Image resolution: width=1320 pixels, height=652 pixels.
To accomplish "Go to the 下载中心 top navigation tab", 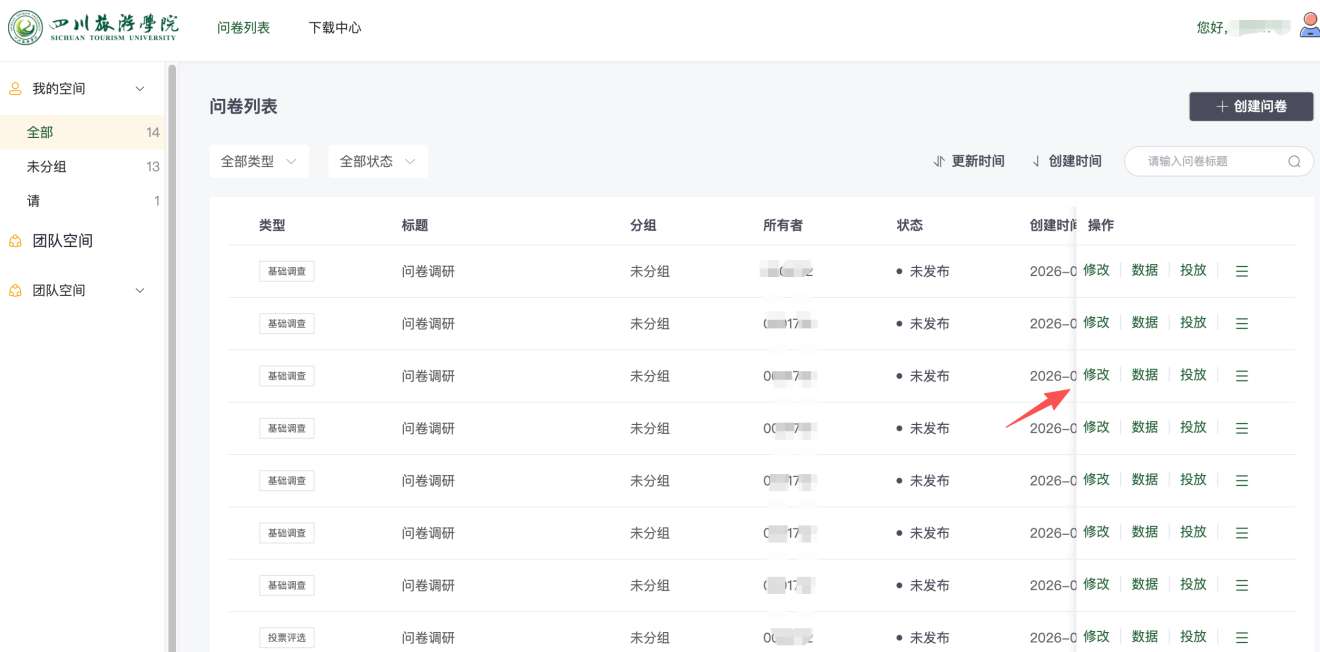I will point(335,28).
